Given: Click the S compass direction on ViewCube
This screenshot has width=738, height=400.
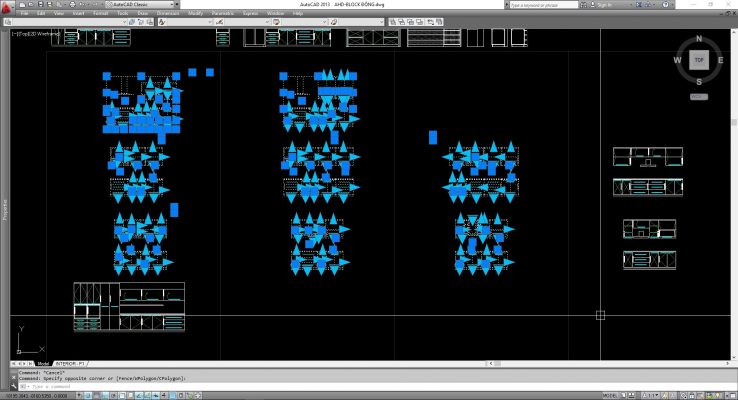Looking at the screenshot, I should click(x=698, y=81).
